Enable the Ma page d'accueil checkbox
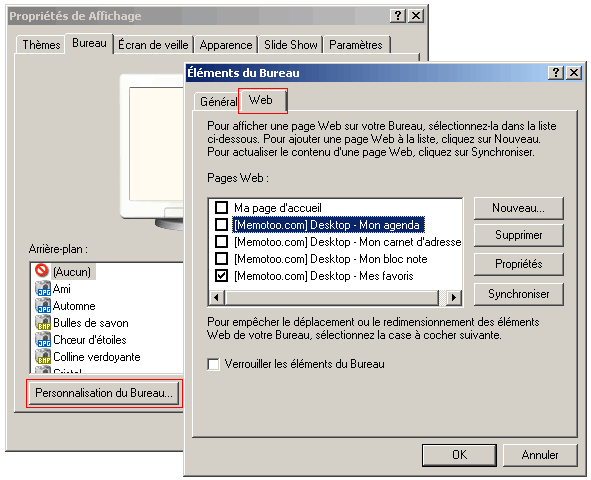591x480 pixels. [221, 207]
